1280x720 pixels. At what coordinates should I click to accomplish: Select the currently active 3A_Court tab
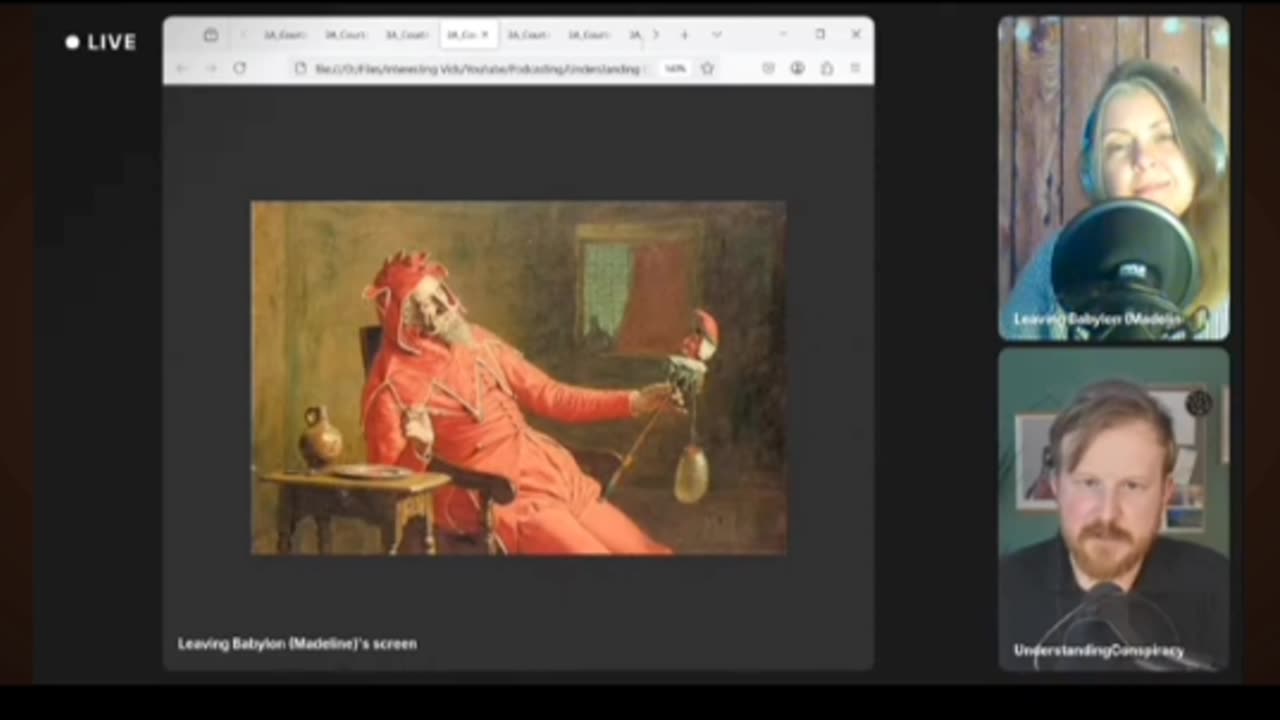pyautogui.click(x=468, y=35)
